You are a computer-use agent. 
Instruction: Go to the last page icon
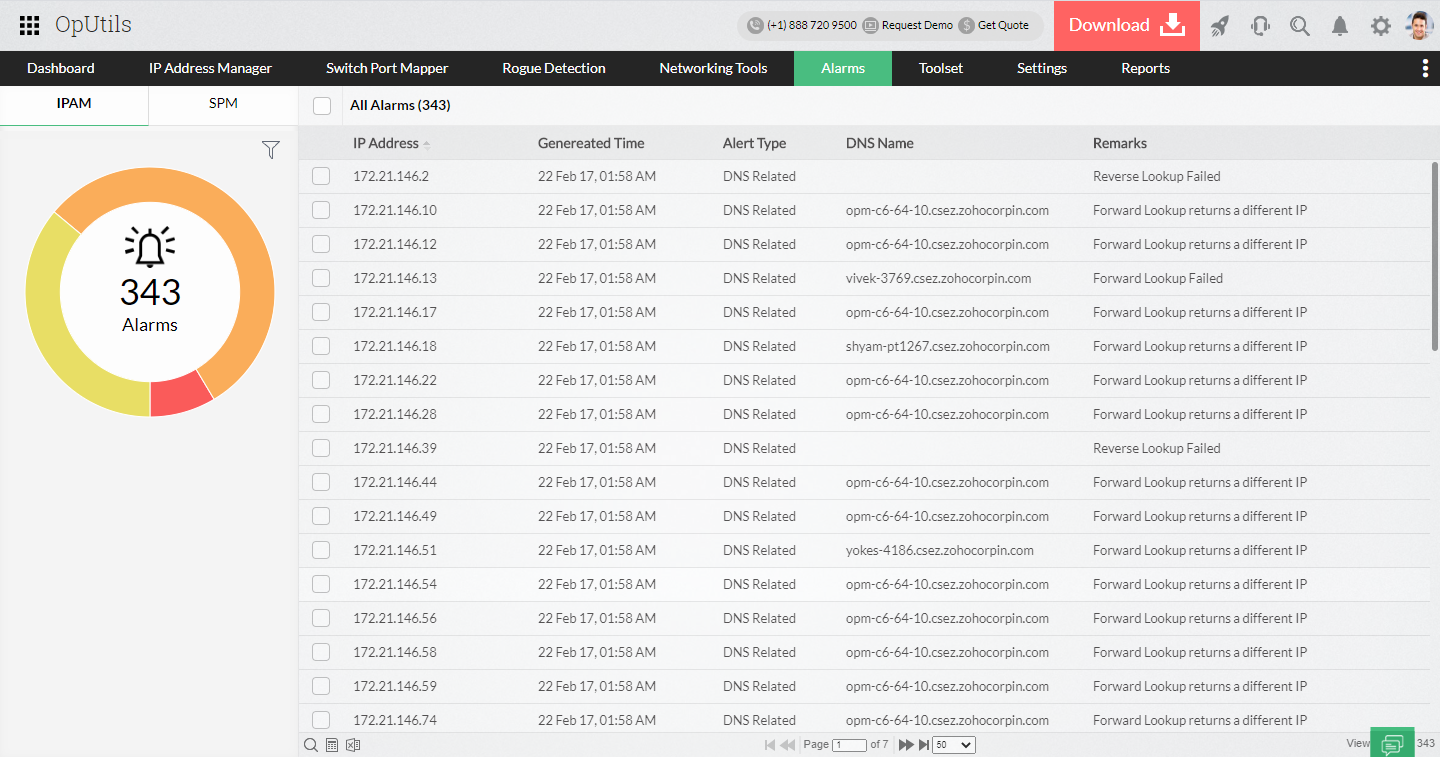pos(924,745)
